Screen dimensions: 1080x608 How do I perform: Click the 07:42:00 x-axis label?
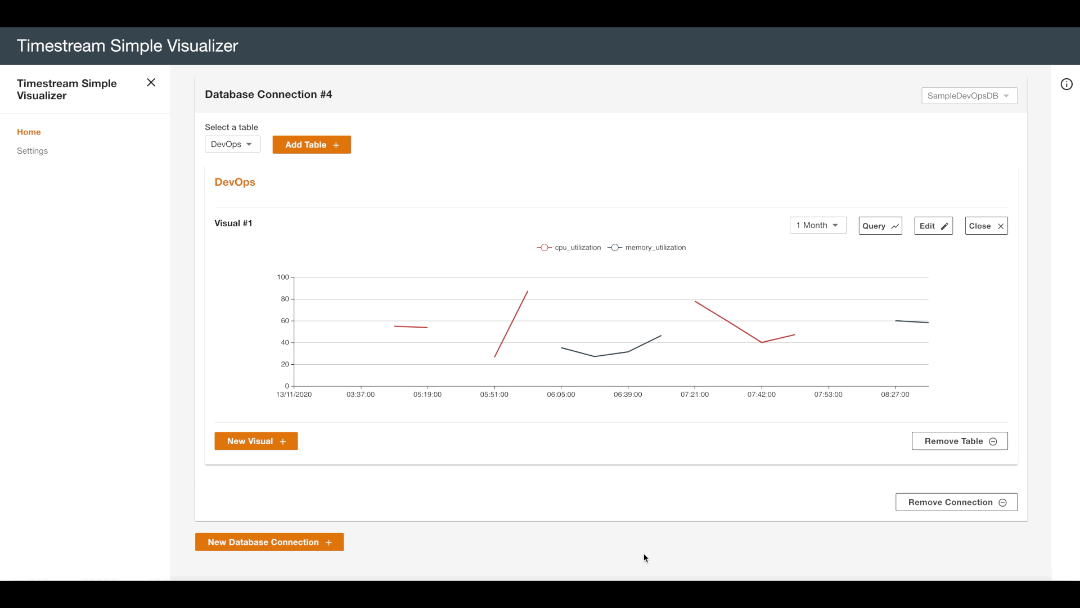click(761, 395)
